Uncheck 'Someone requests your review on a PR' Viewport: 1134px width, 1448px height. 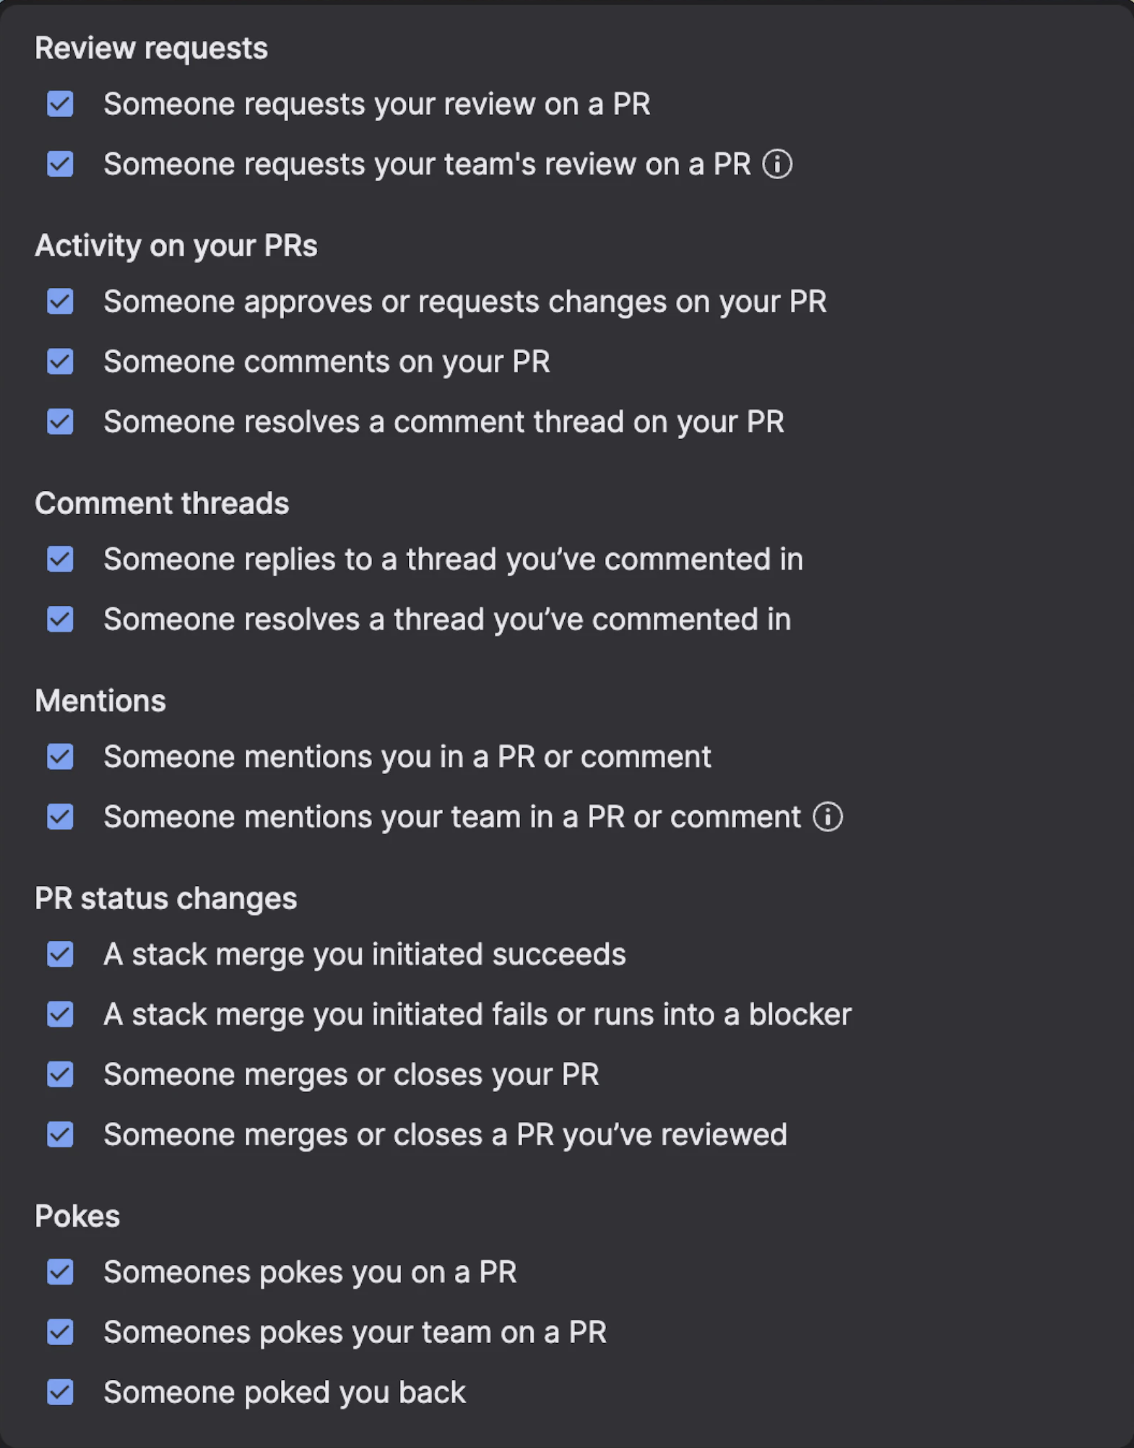point(60,104)
